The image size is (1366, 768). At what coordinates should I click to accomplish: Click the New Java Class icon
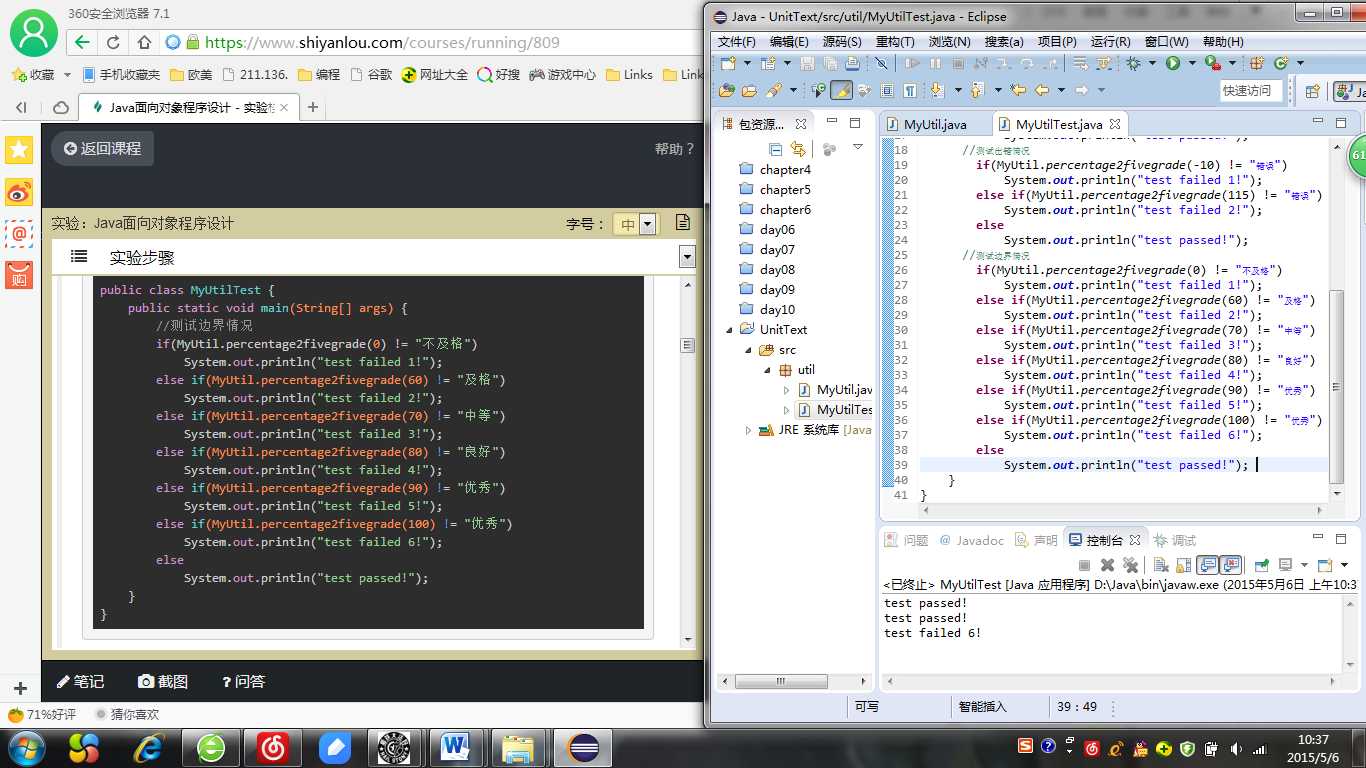coord(1280,63)
